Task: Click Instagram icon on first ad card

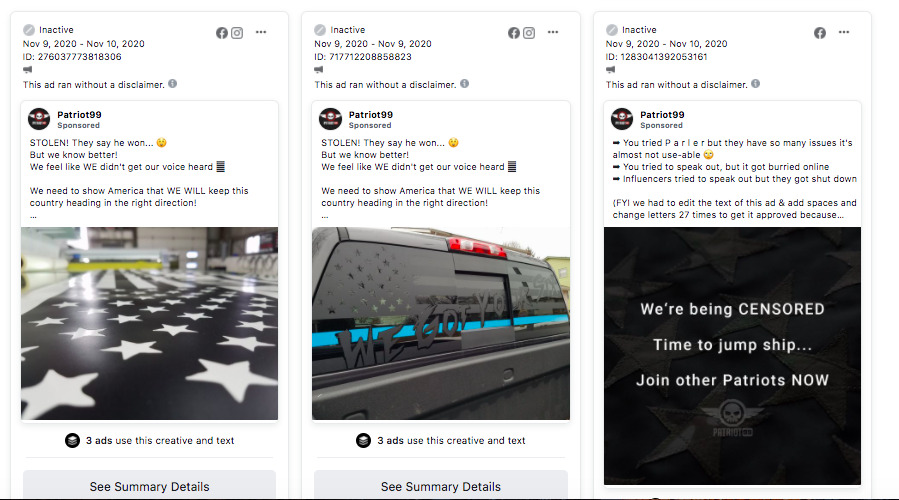Action: click(237, 33)
